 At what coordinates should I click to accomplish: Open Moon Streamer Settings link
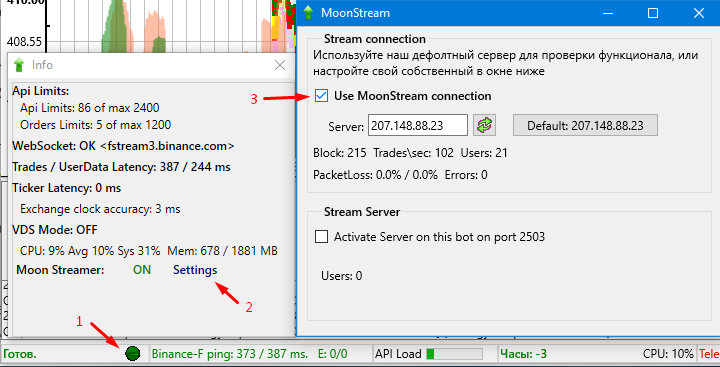[x=195, y=270]
